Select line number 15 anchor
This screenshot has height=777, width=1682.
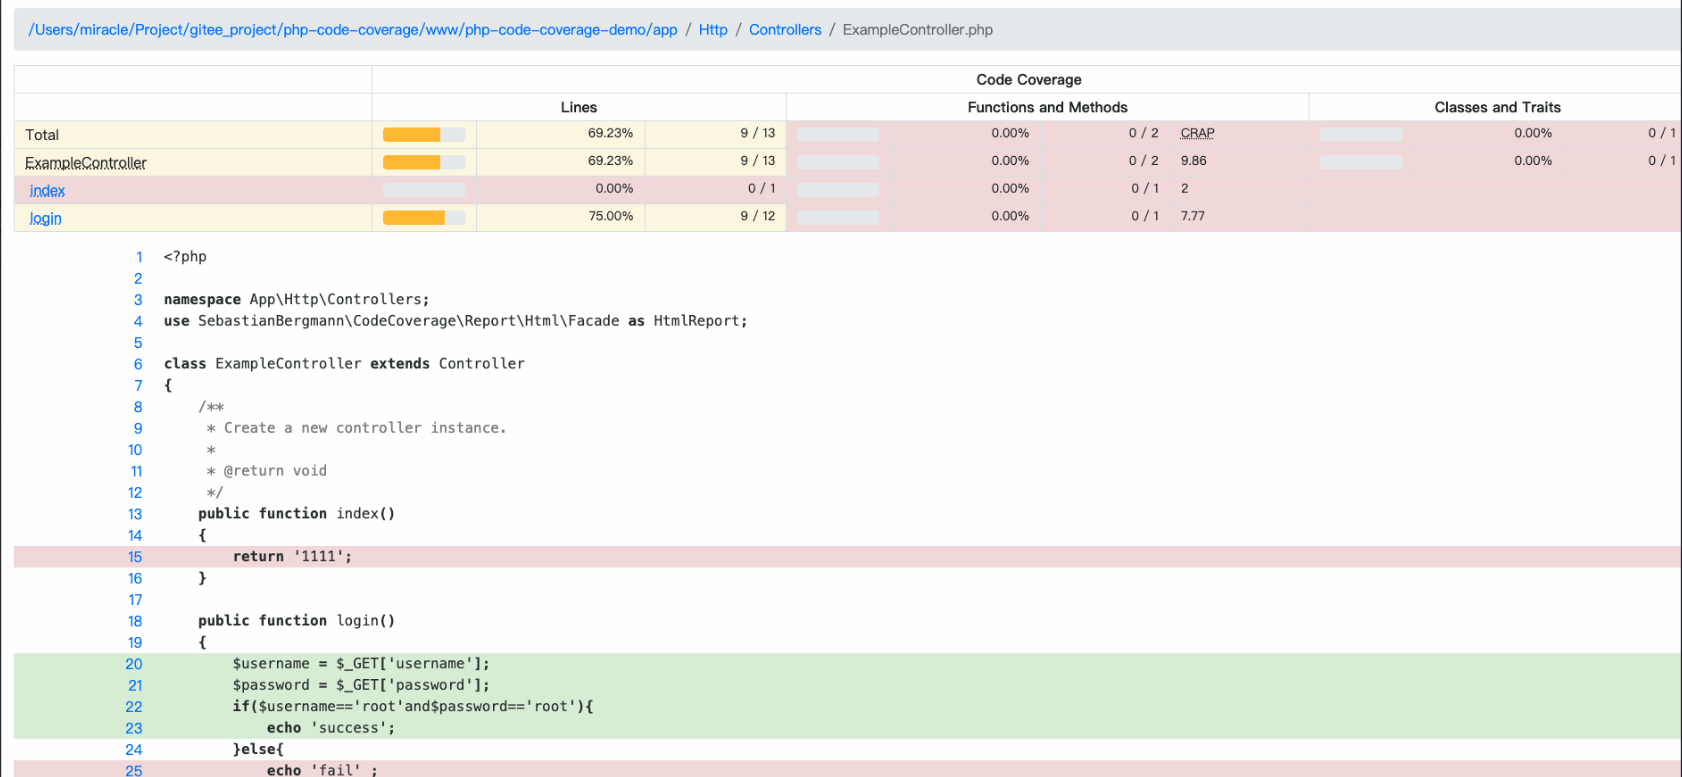point(135,557)
